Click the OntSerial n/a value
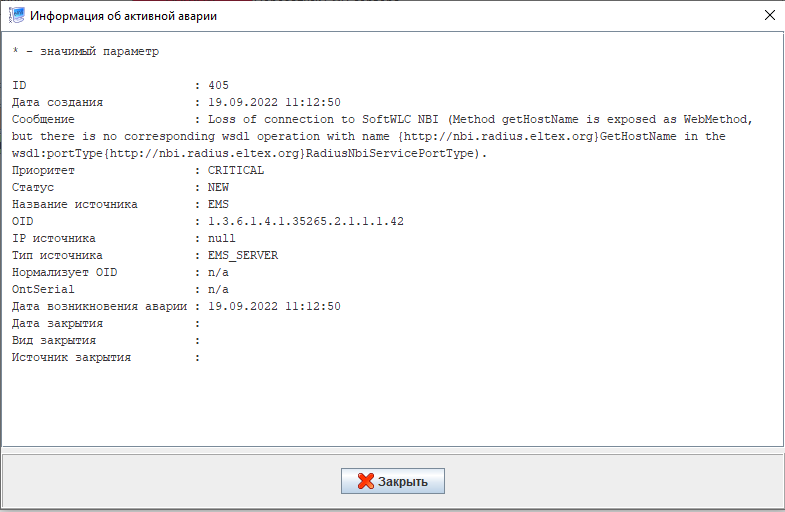This screenshot has width=785, height=512. (x=218, y=289)
